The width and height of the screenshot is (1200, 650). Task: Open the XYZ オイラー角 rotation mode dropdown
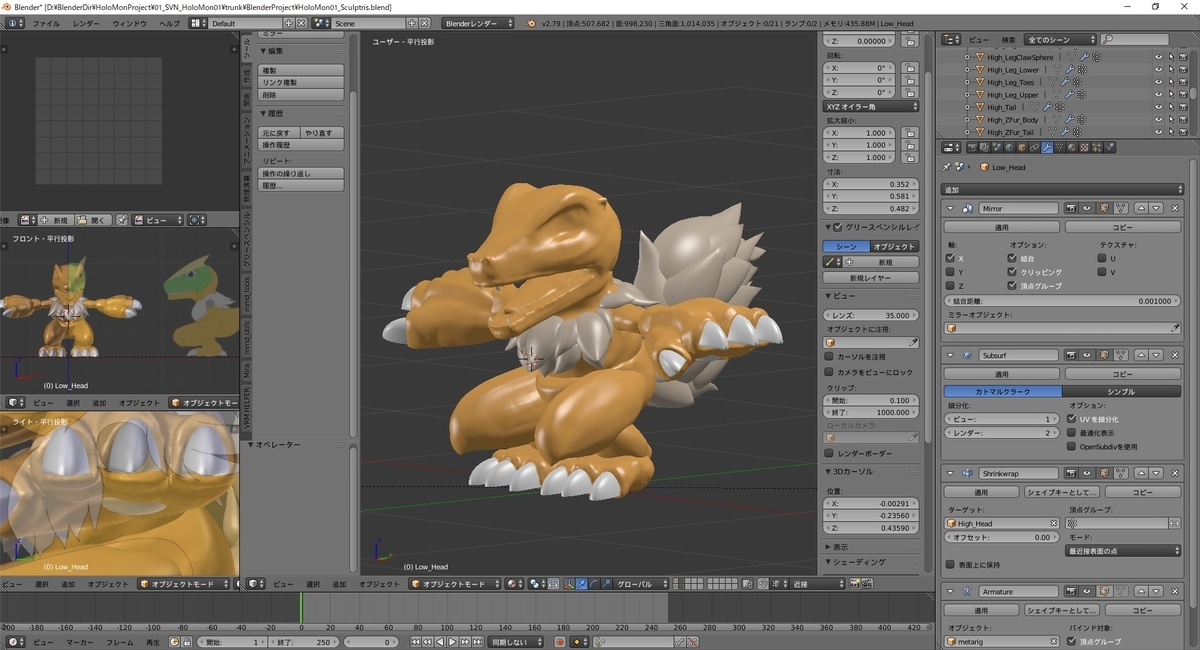(x=871, y=106)
